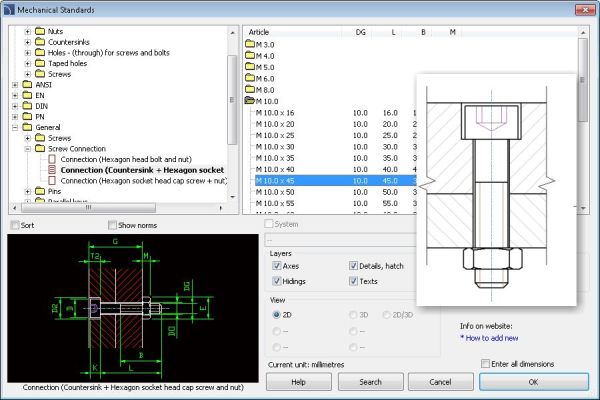Image resolution: width=600 pixels, height=400 pixels.
Task: Click the M 3.0 folder icon
Action: [250, 44]
